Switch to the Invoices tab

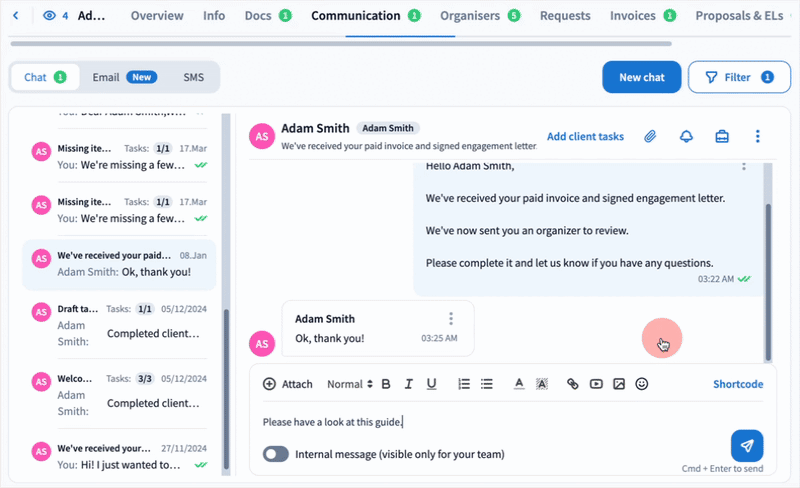click(x=641, y=16)
